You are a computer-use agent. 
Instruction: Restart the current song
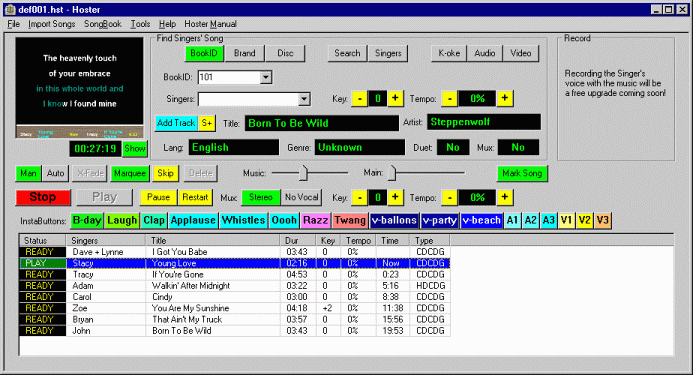pyautogui.click(x=195, y=197)
